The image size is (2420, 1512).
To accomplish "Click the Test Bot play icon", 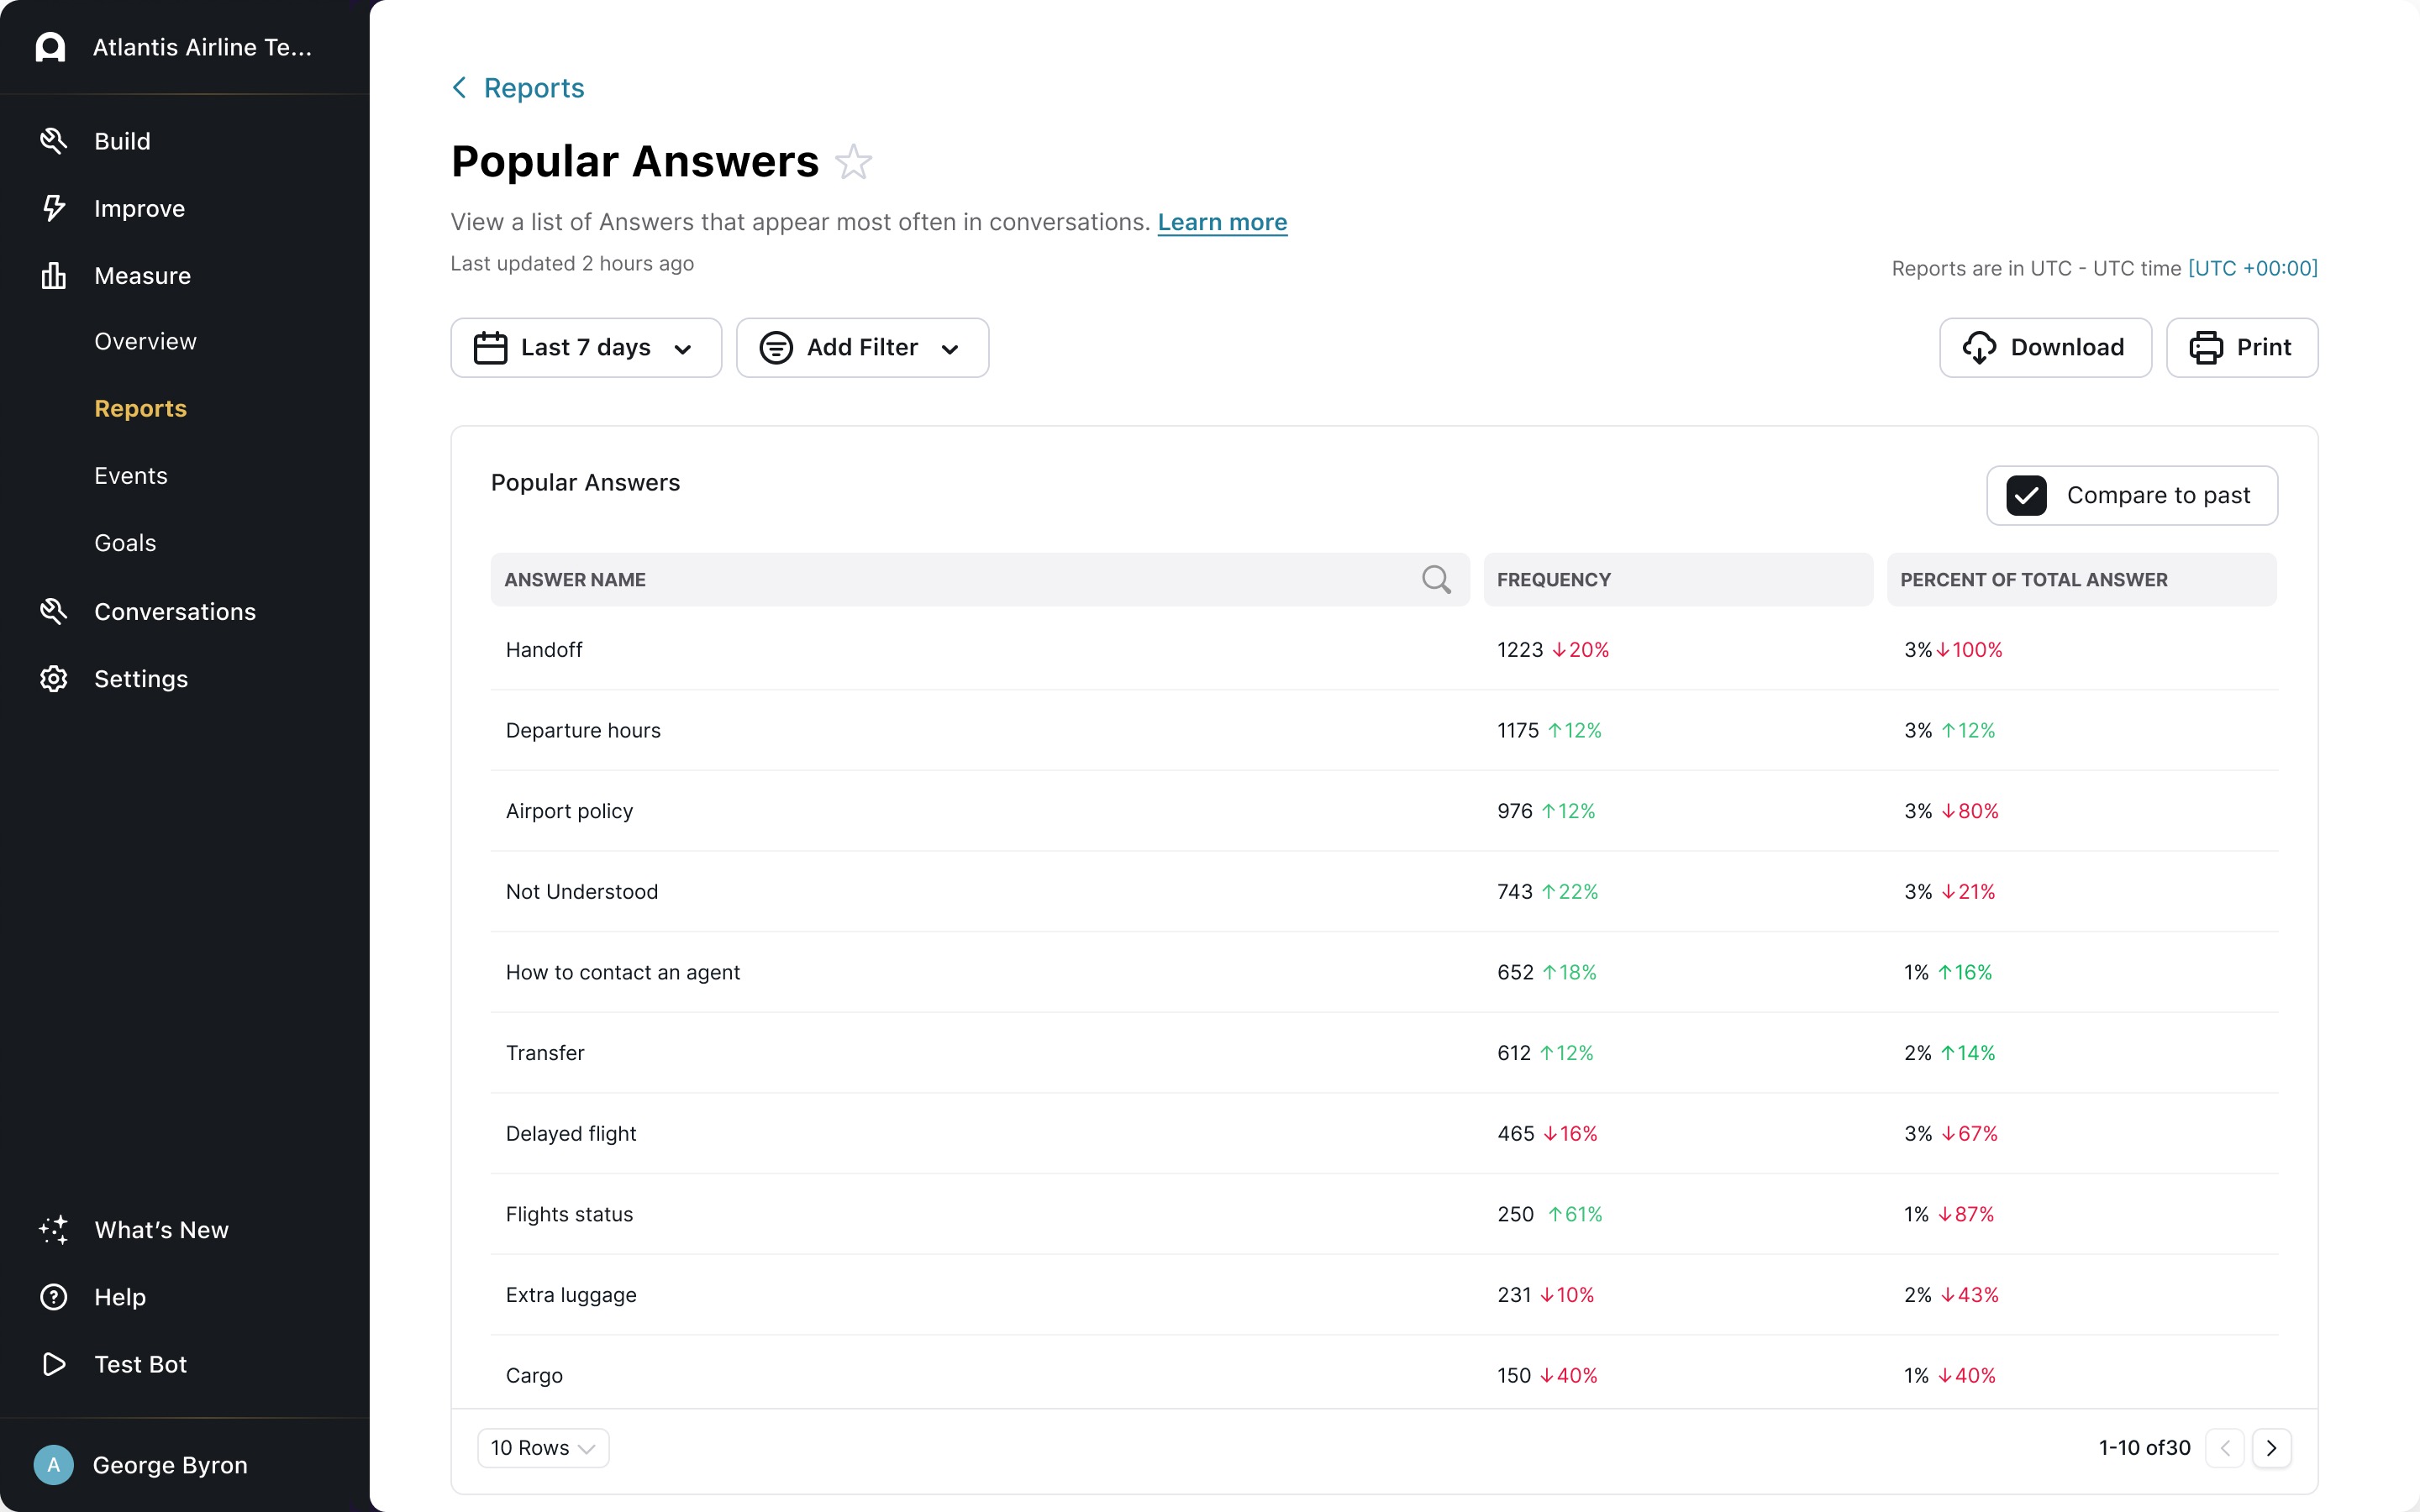I will pos(53,1364).
